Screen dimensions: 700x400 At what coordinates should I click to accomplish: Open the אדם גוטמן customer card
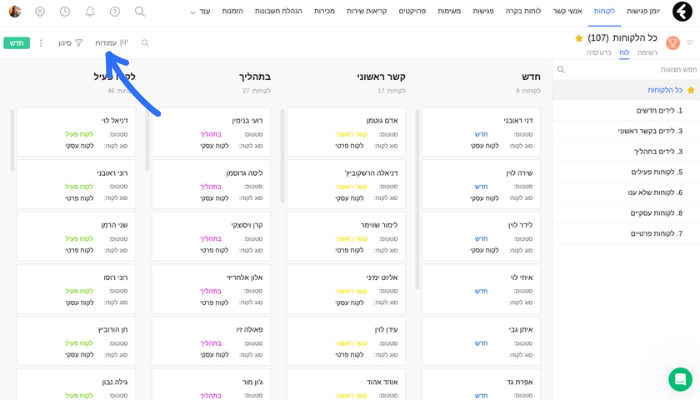pos(346,132)
